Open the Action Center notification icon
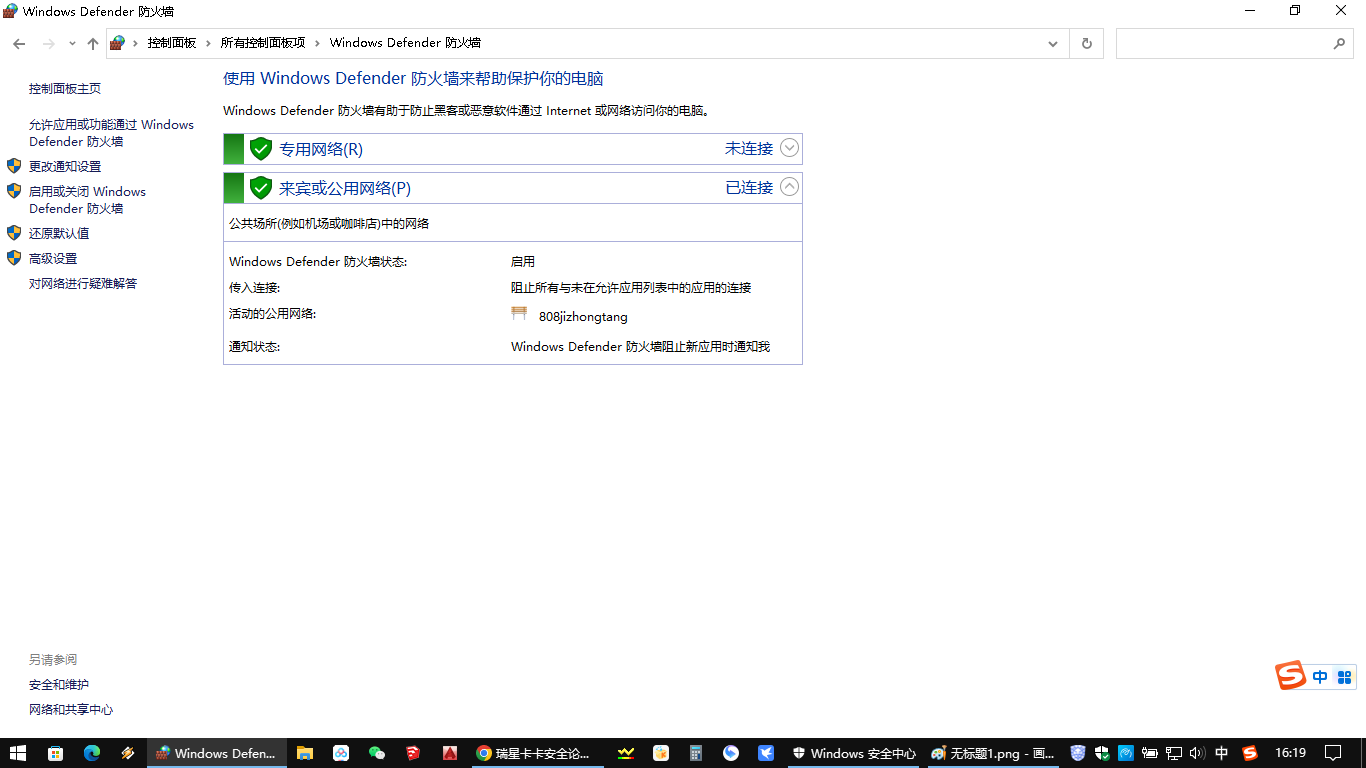Viewport: 1366px width, 768px height. pos(1333,753)
